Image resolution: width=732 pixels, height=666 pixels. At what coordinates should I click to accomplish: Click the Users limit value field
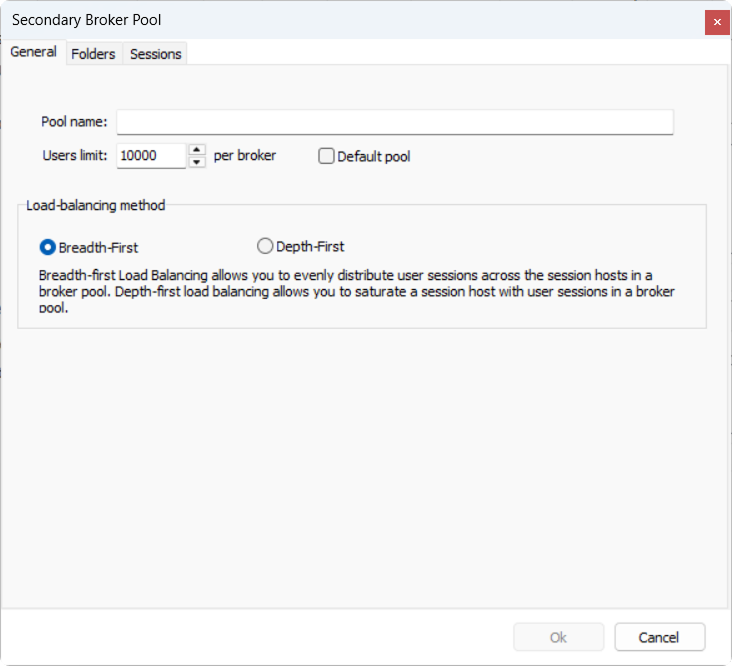tap(151, 155)
